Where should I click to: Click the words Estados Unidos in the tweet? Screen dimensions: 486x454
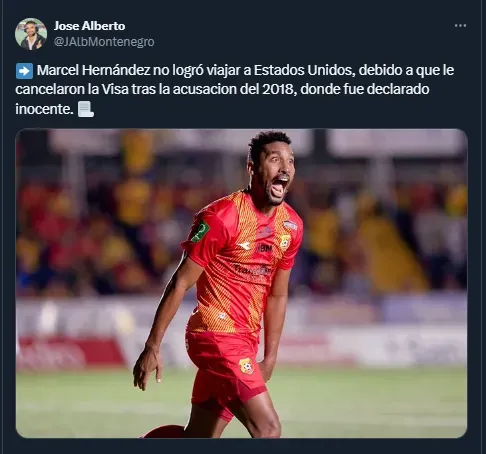pos(303,70)
